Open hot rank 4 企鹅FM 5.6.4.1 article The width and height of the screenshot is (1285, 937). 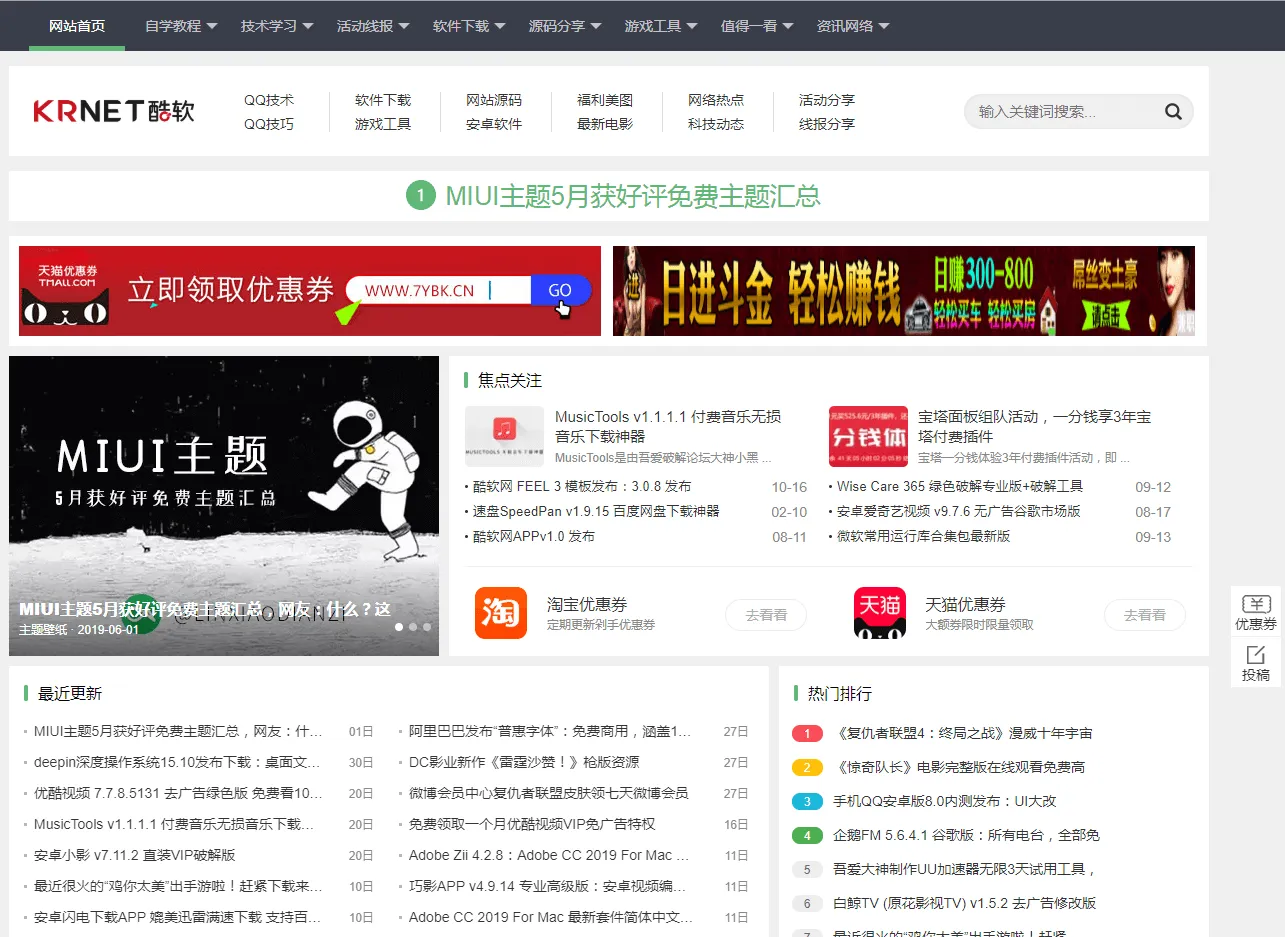tap(966, 835)
